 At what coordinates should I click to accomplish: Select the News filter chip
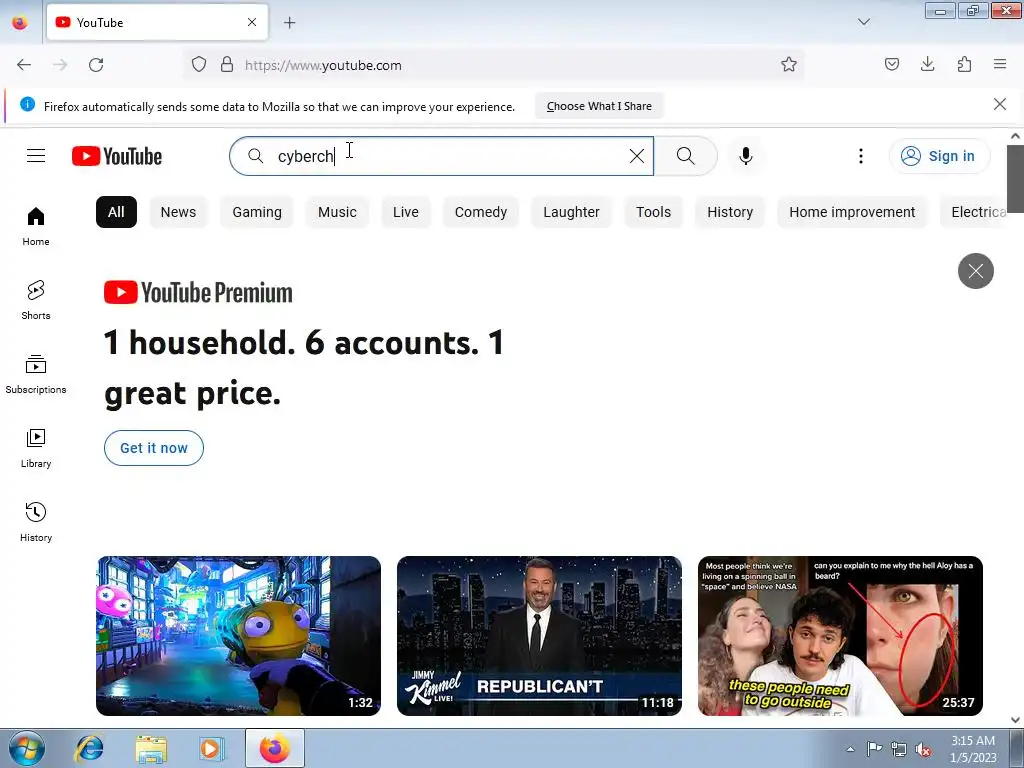178,212
